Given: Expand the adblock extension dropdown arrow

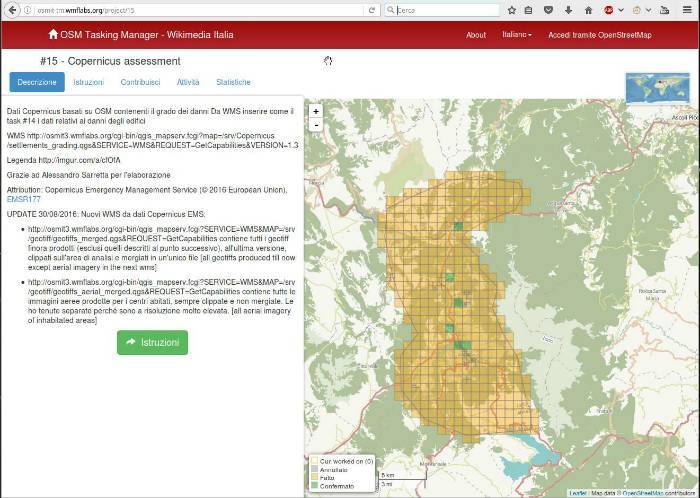Looking at the screenshot, I should pyautogui.click(x=622, y=10).
